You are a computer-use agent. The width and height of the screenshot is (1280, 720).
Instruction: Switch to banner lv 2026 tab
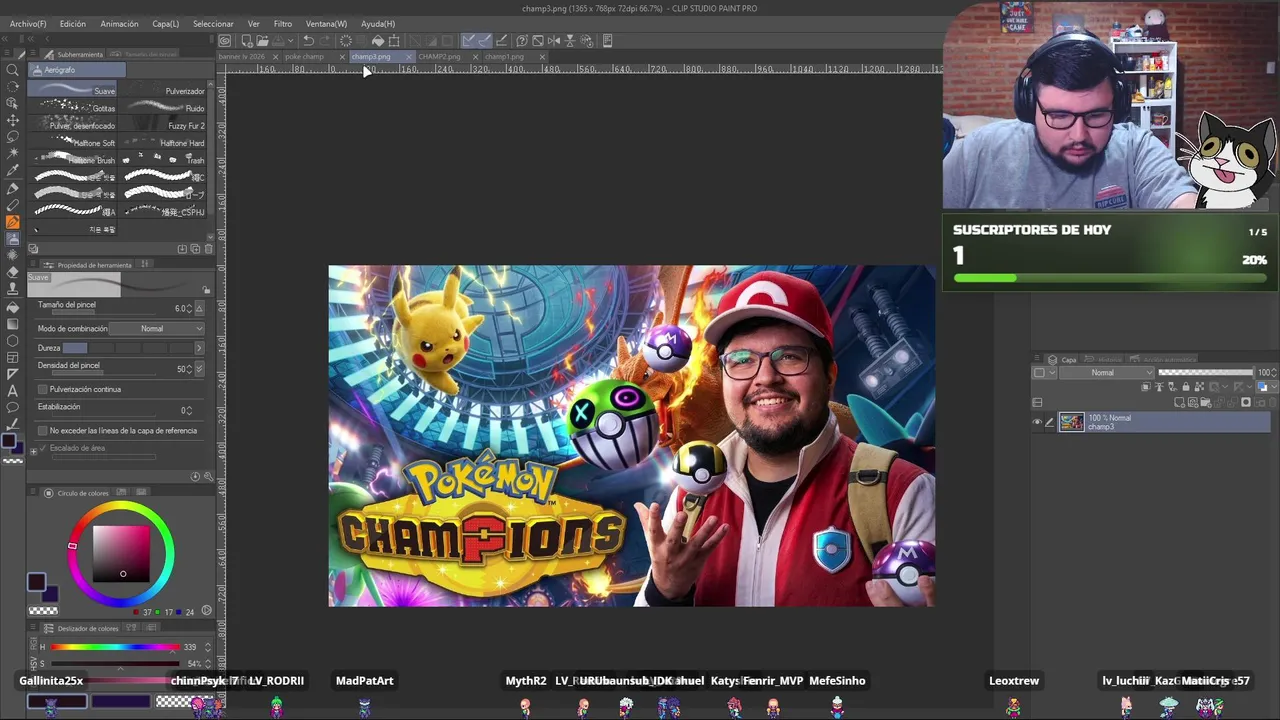tap(242, 57)
